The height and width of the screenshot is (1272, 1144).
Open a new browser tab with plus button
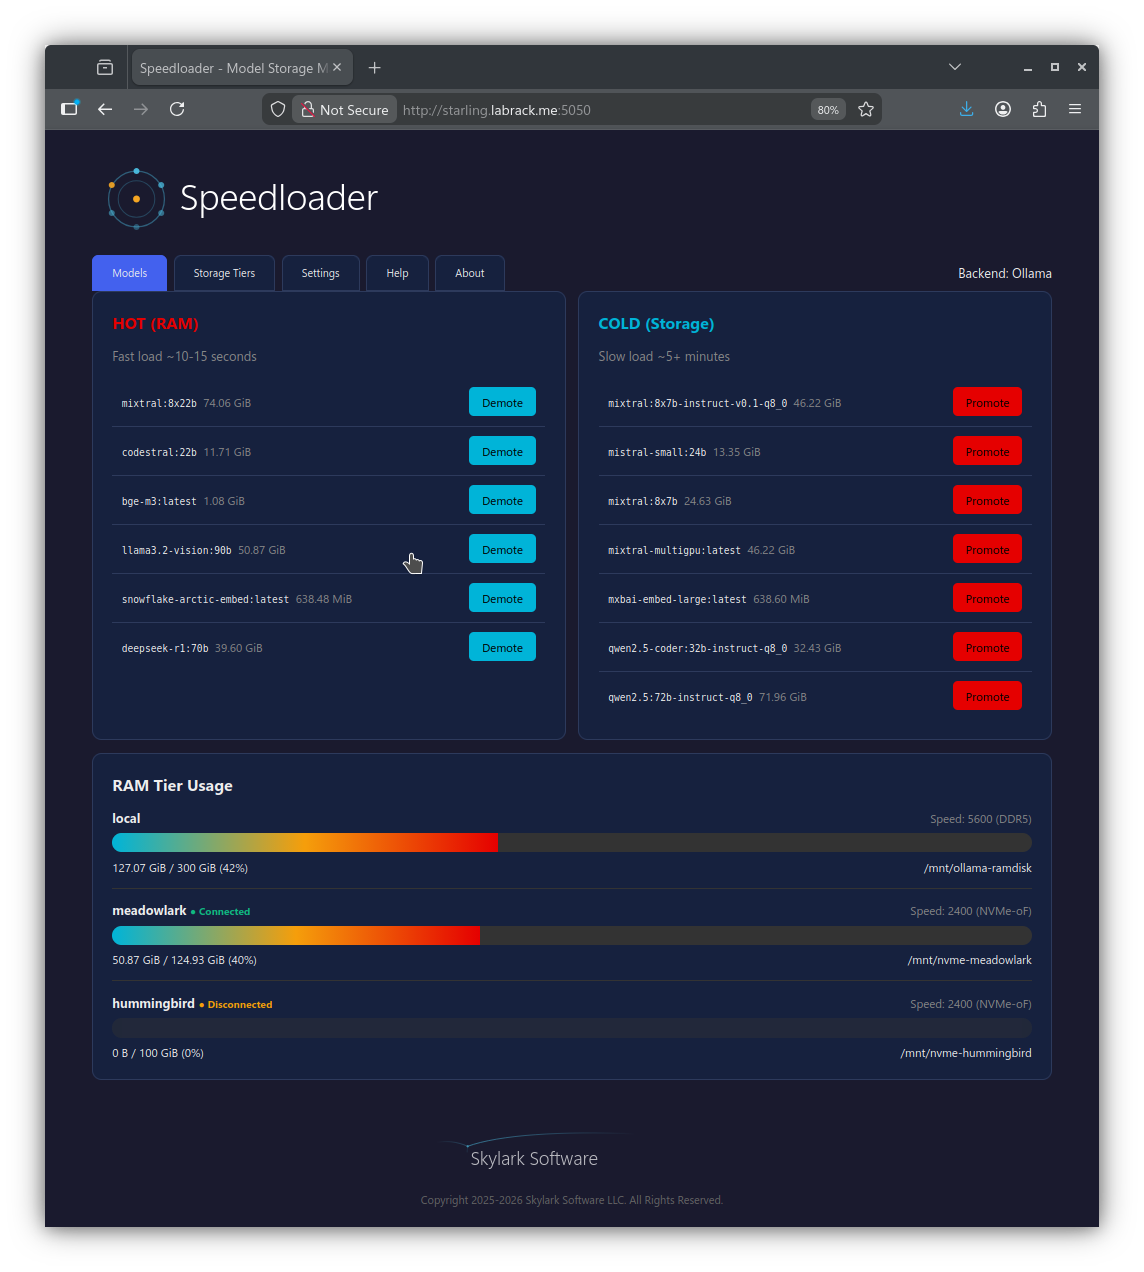[x=374, y=67]
